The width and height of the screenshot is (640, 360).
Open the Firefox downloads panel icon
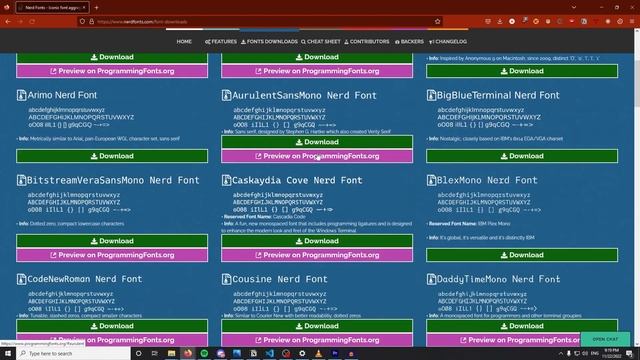(x=500, y=21)
